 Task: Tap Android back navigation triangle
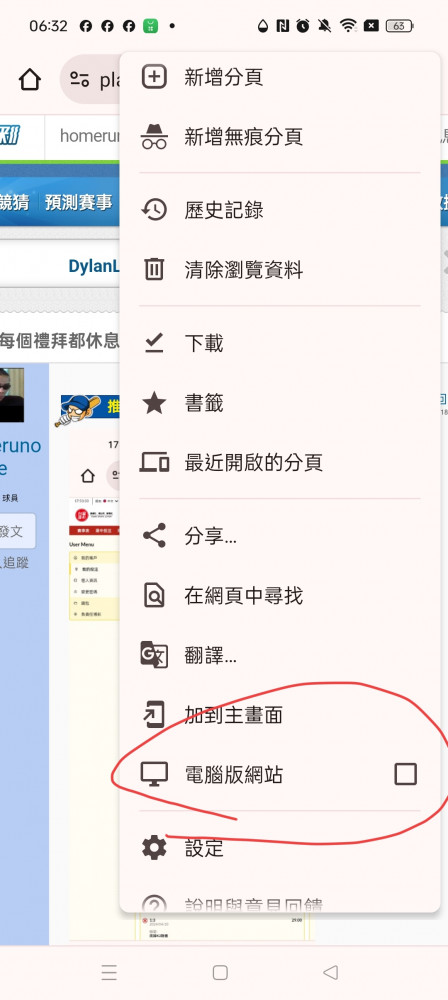(330, 972)
